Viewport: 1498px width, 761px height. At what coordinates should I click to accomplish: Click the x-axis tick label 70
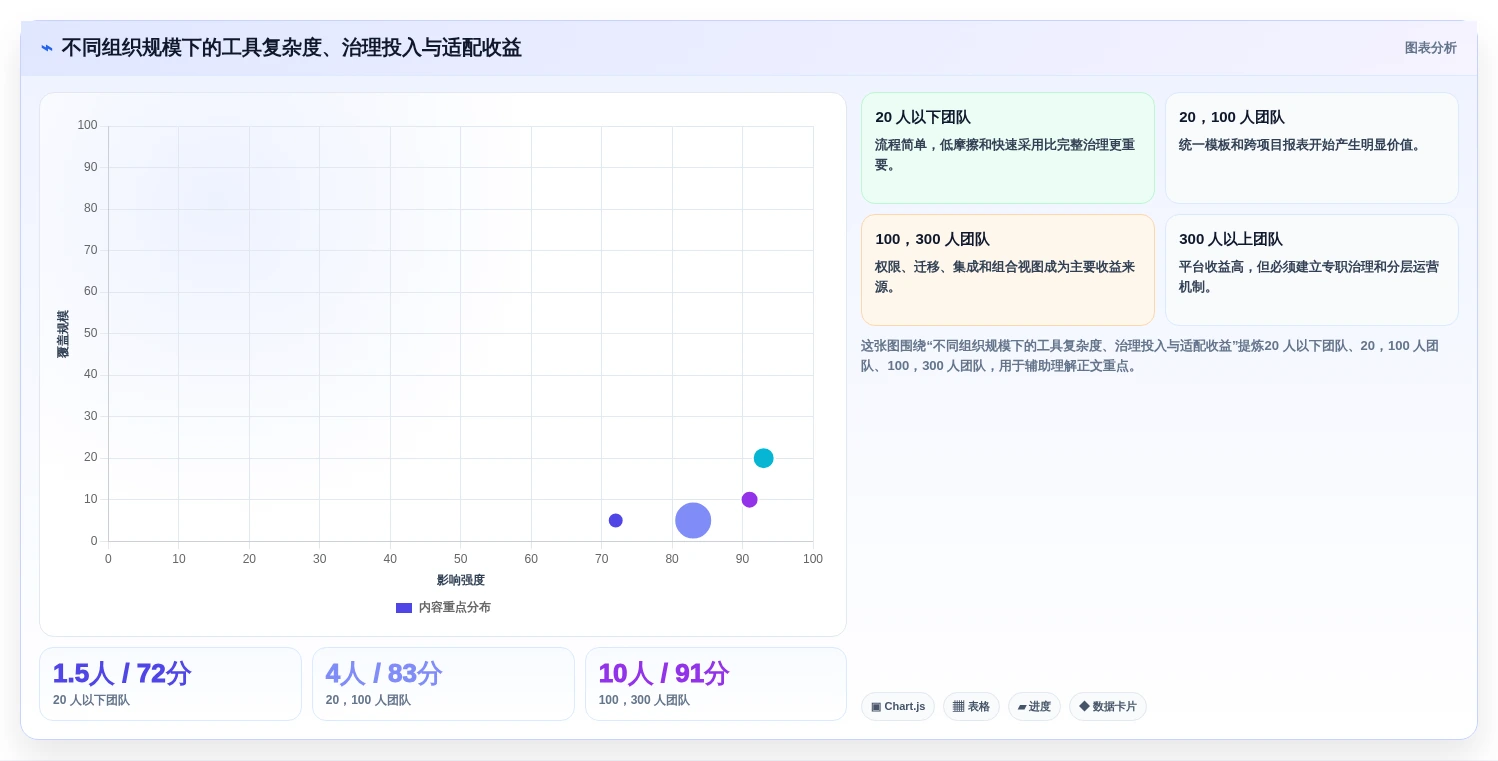coord(601,559)
